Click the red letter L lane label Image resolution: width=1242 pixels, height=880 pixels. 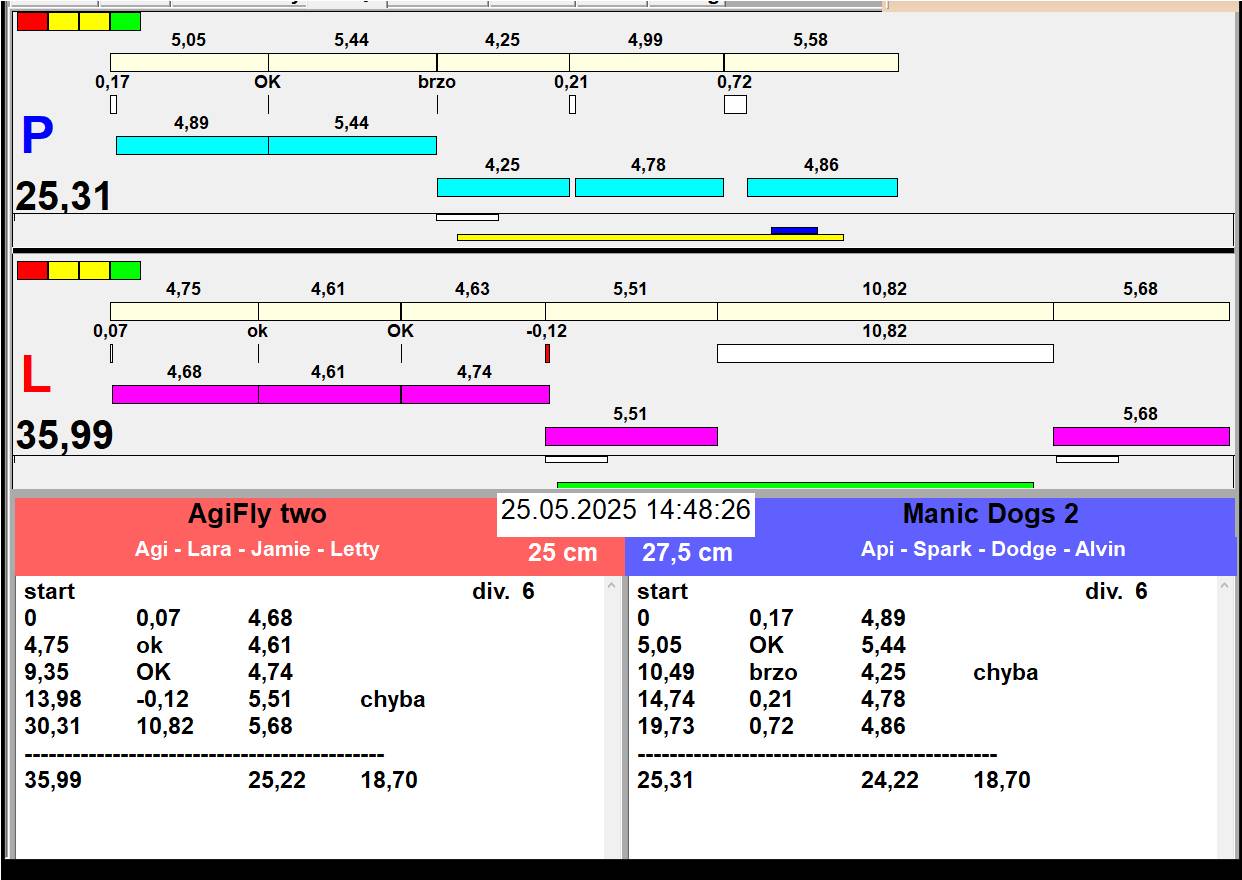point(35,376)
